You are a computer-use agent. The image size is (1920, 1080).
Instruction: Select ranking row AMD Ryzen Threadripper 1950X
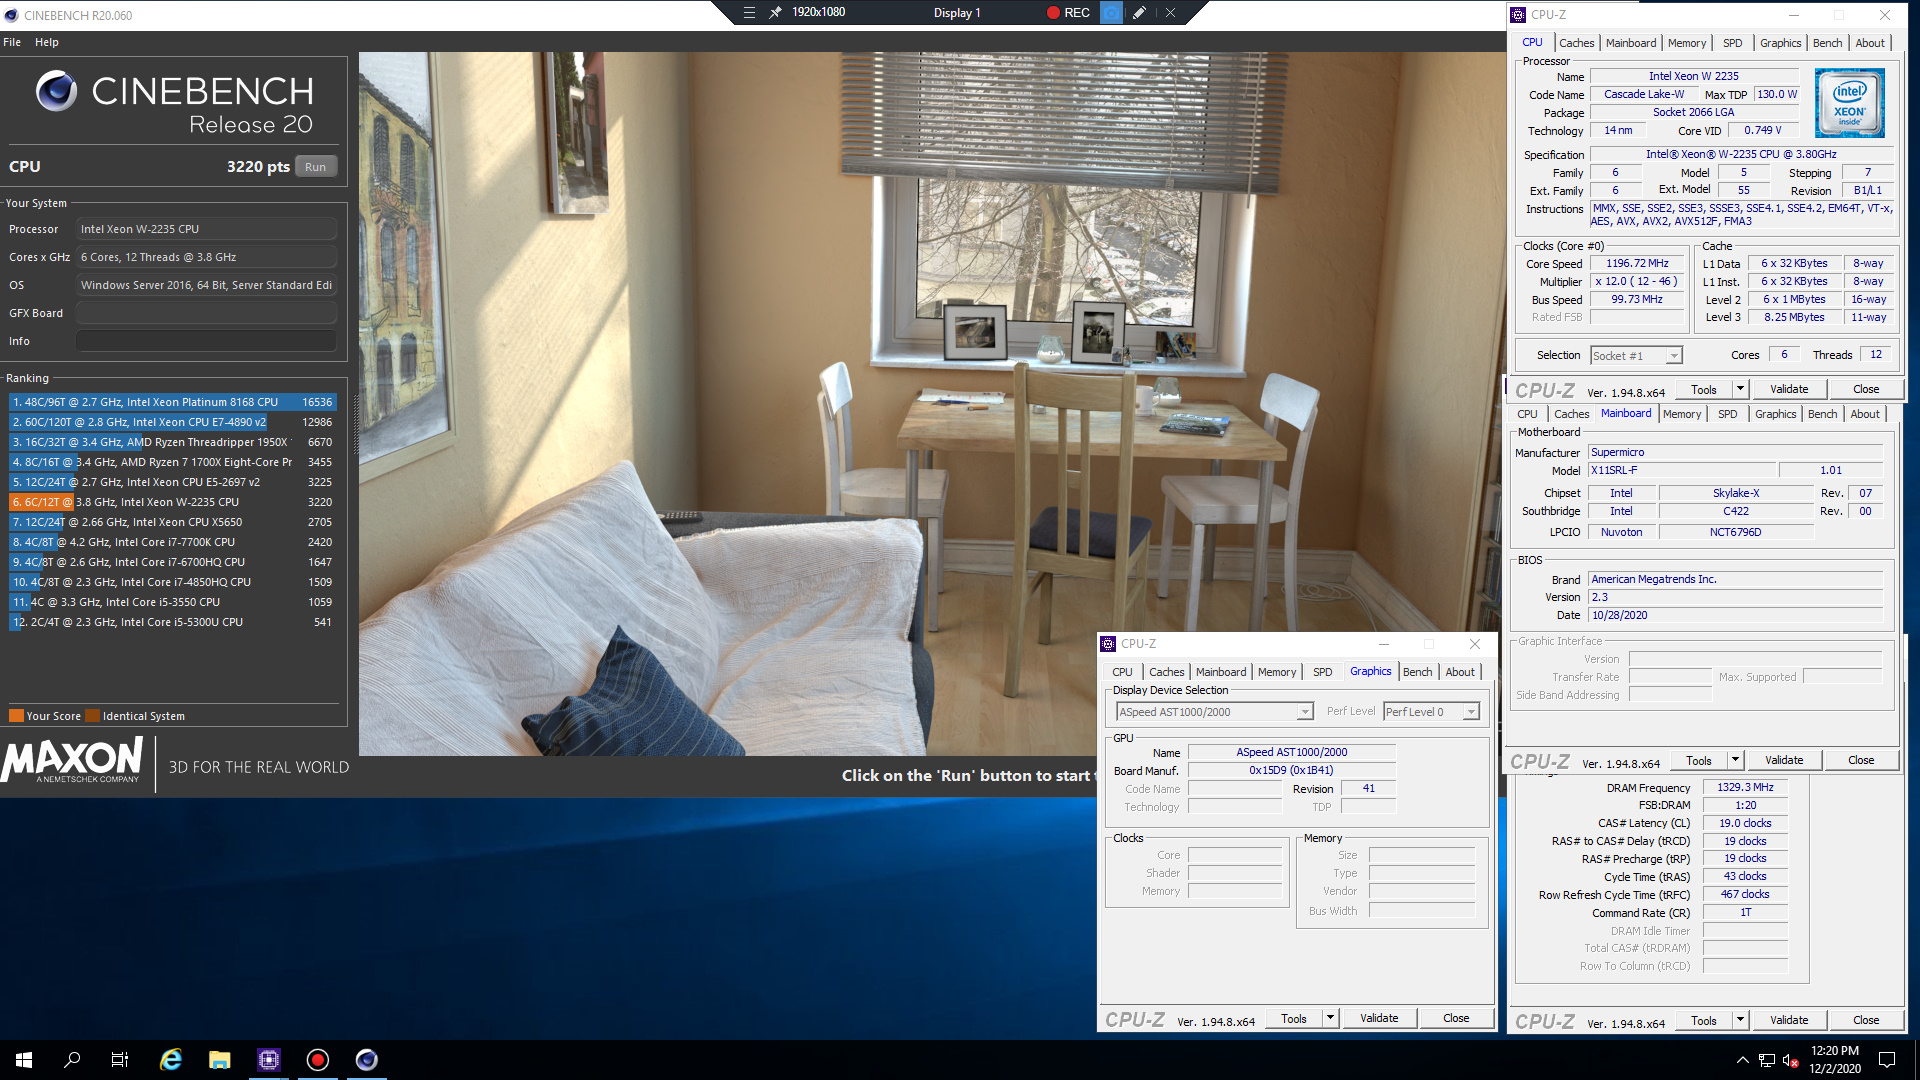(172, 442)
